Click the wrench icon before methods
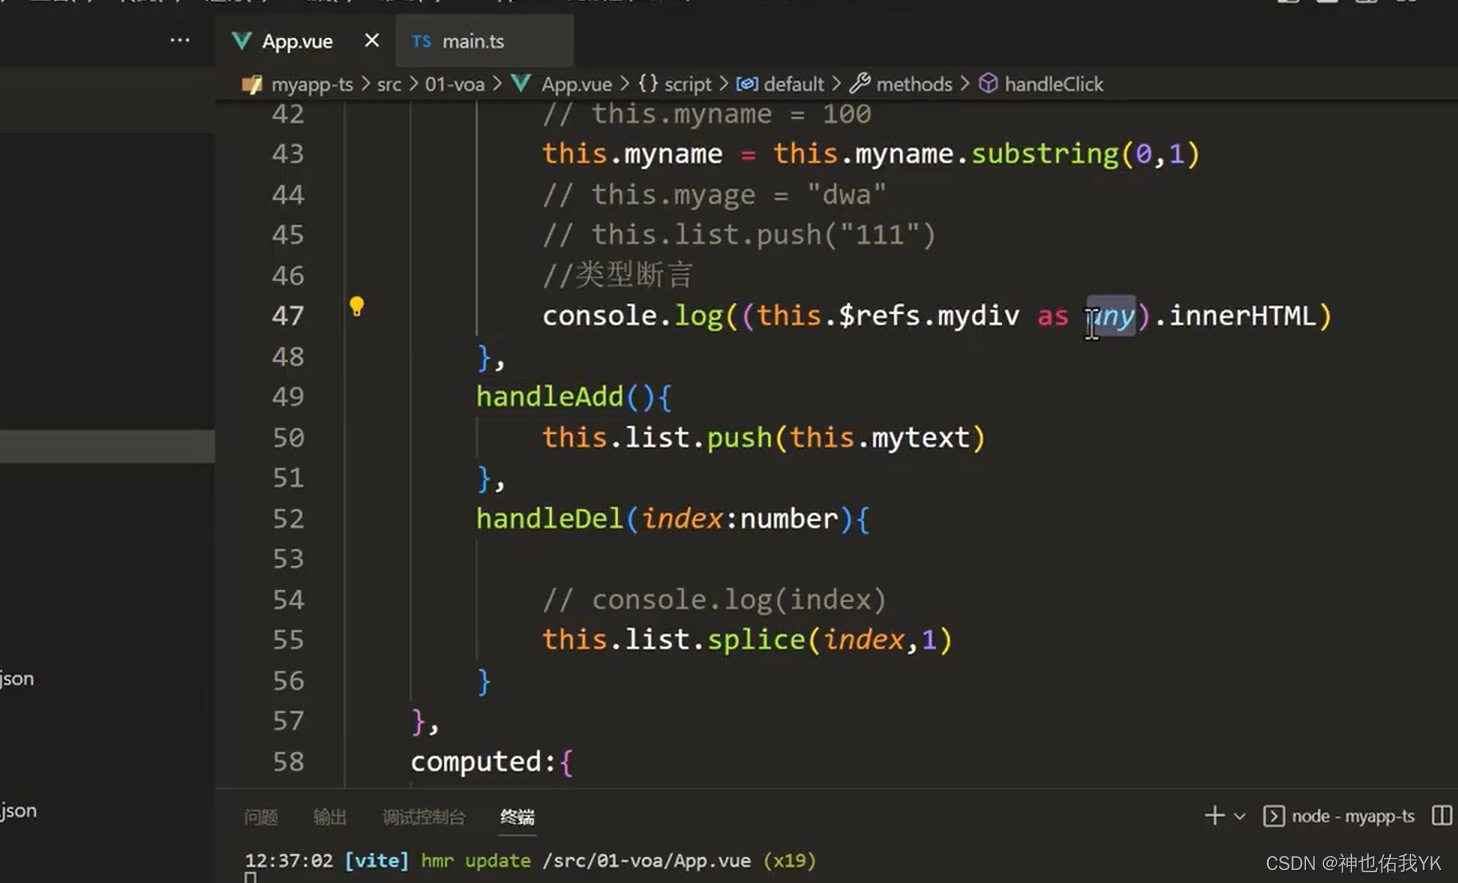This screenshot has width=1458, height=883. pos(860,83)
